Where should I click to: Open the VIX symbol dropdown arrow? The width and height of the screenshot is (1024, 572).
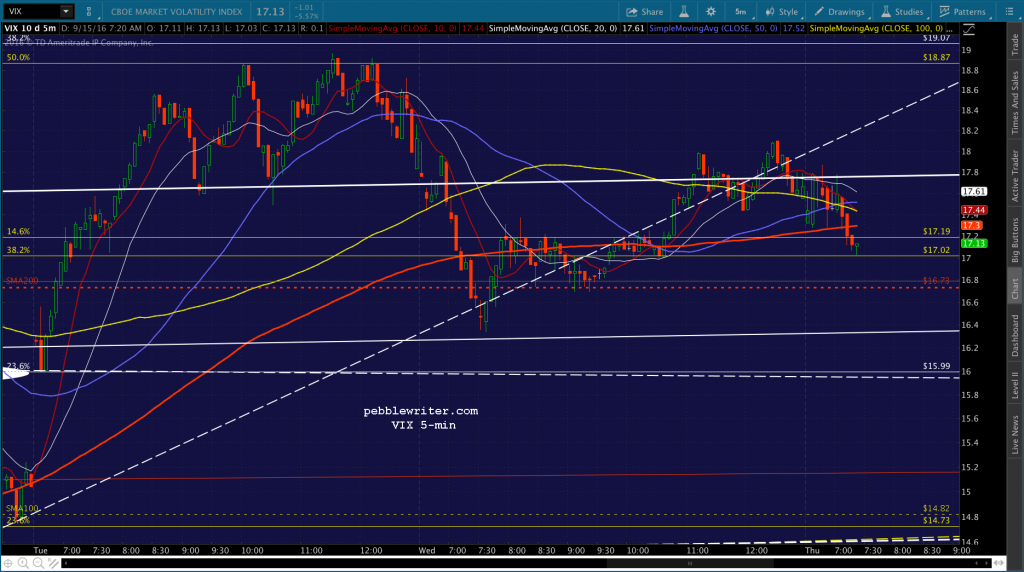pyautogui.click(x=66, y=11)
